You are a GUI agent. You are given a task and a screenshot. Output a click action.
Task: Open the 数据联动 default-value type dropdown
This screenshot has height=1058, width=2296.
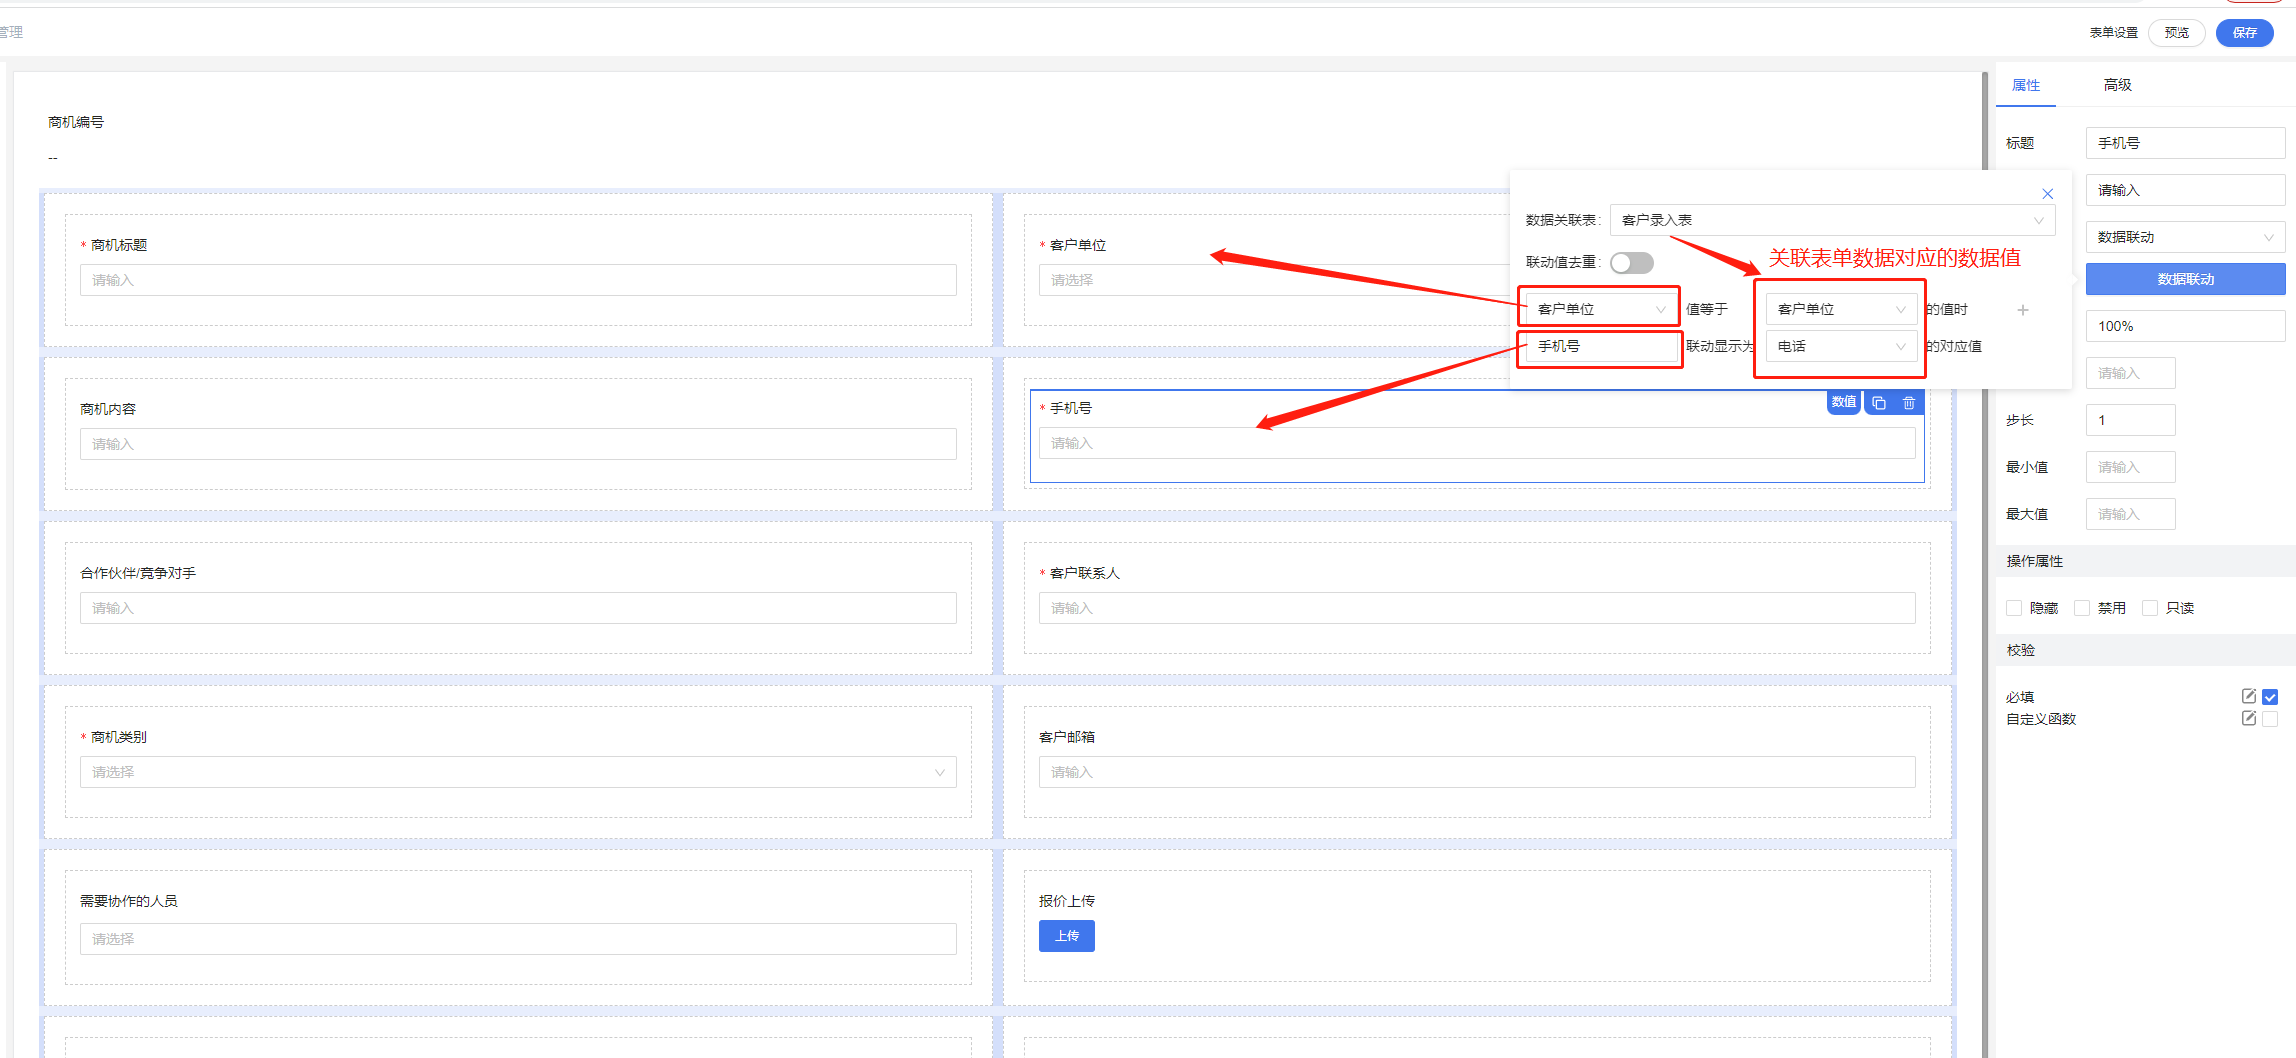2185,237
